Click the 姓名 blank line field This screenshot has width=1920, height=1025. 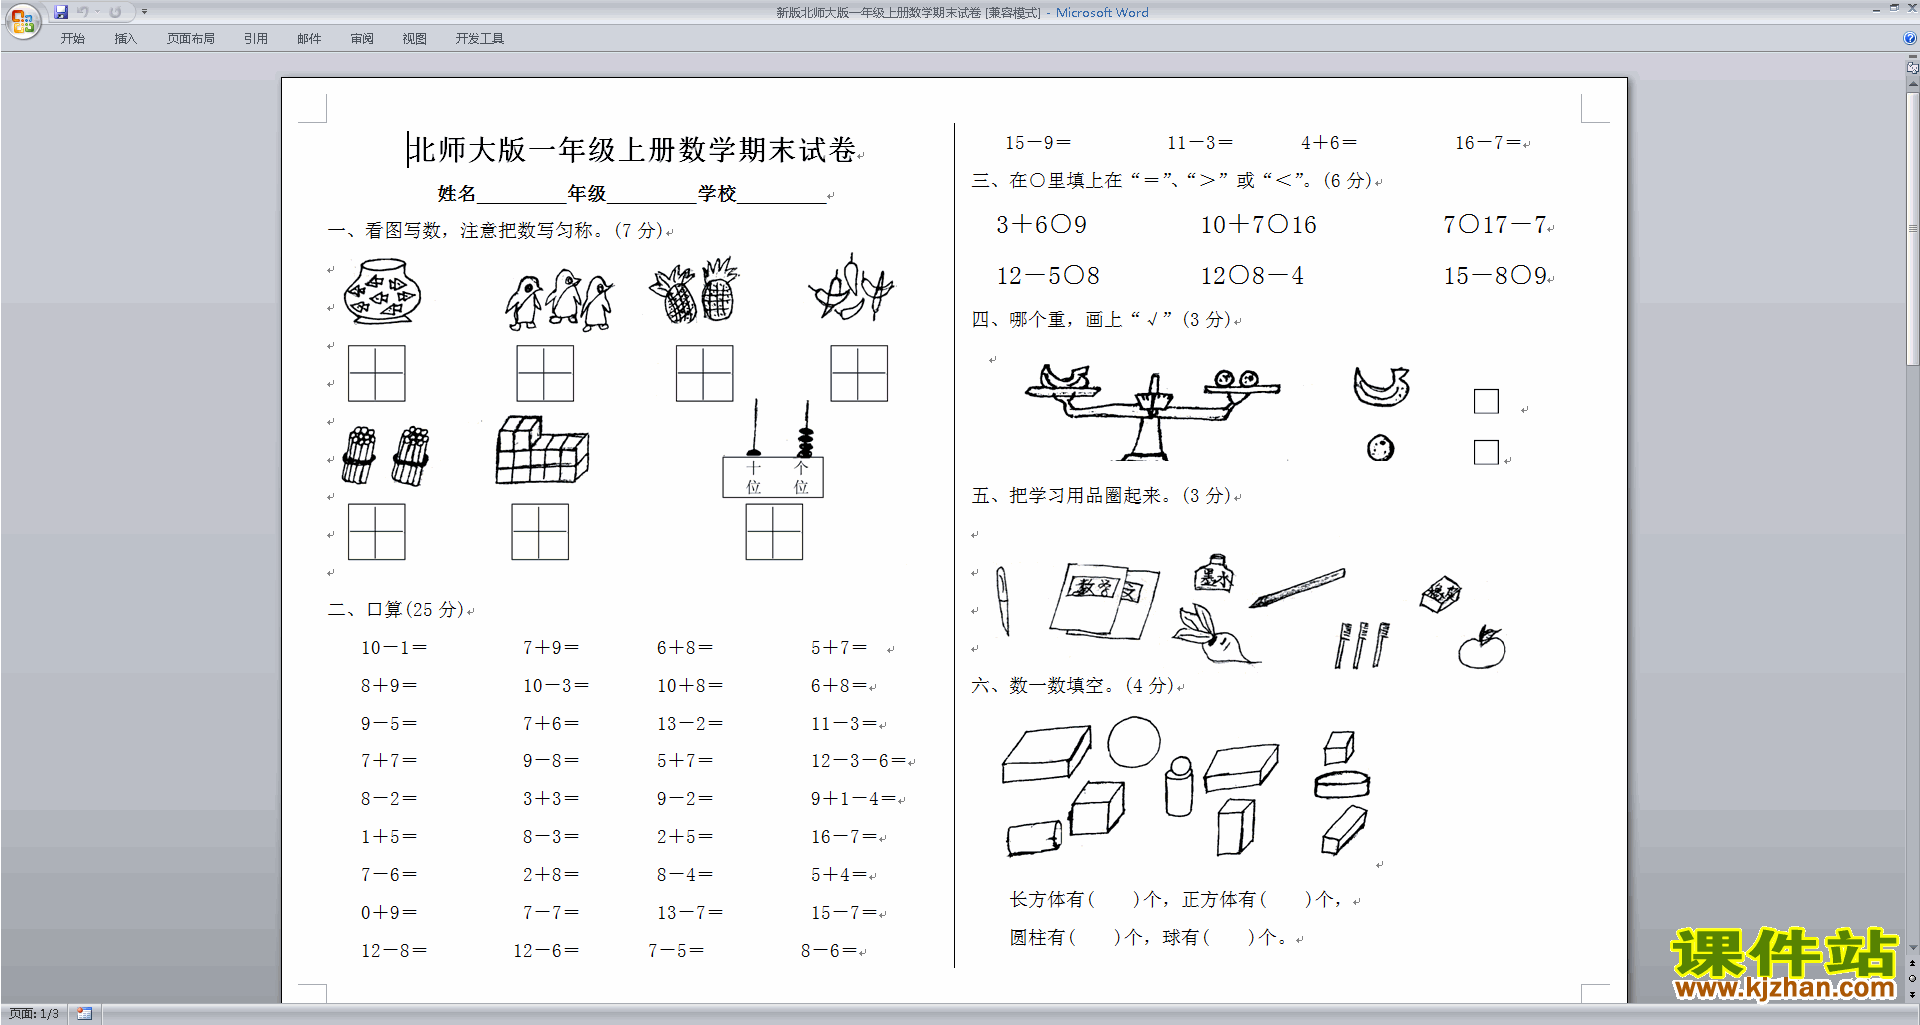coord(521,194)
